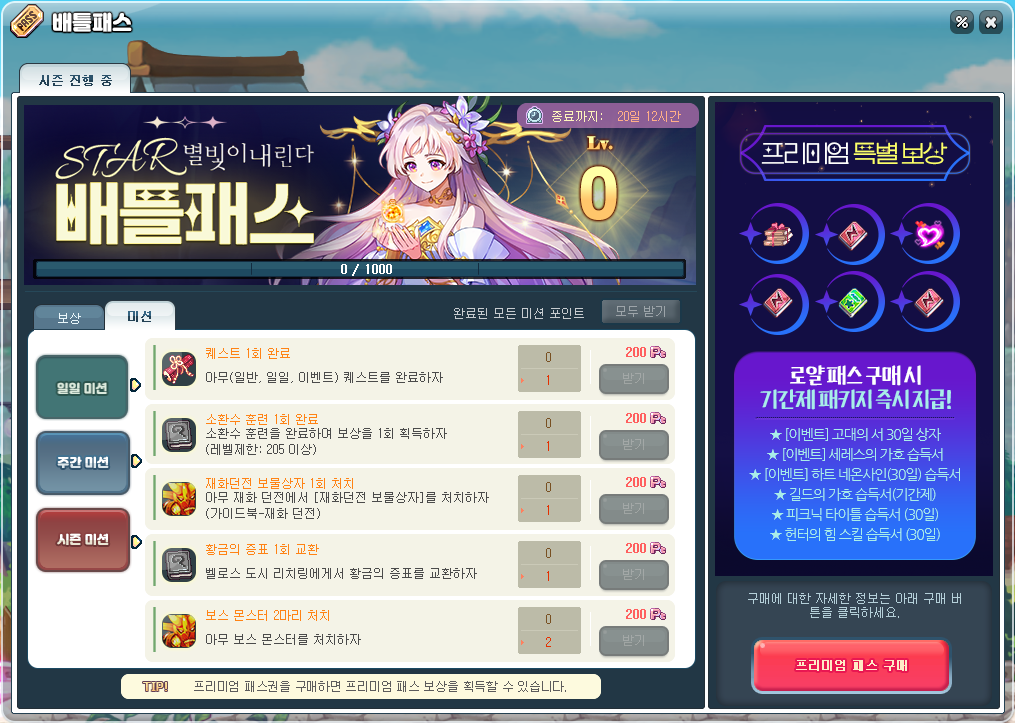Click the boss monster mission icon
The width and height of the screenshot is (1015, 723).
(179, 631)
